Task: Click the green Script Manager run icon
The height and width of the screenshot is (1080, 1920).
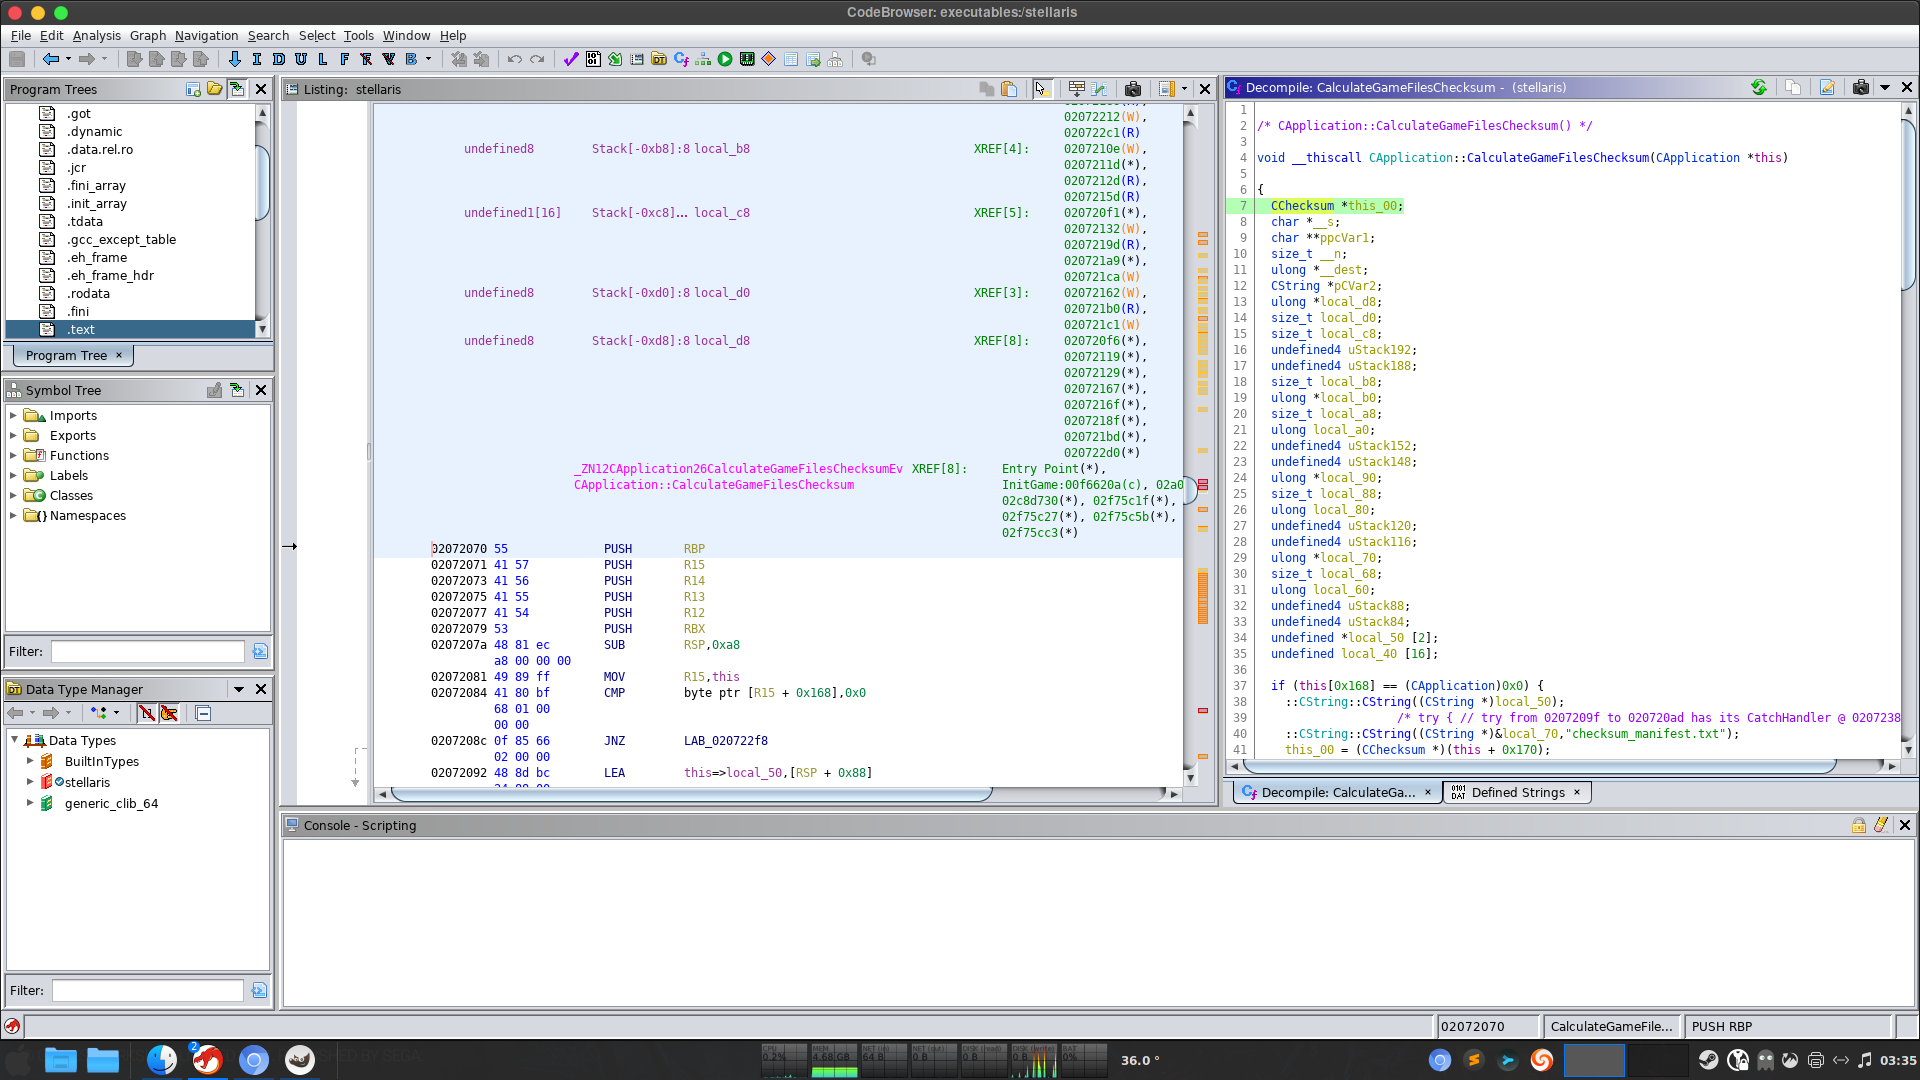Action: (x=725, y=59)
